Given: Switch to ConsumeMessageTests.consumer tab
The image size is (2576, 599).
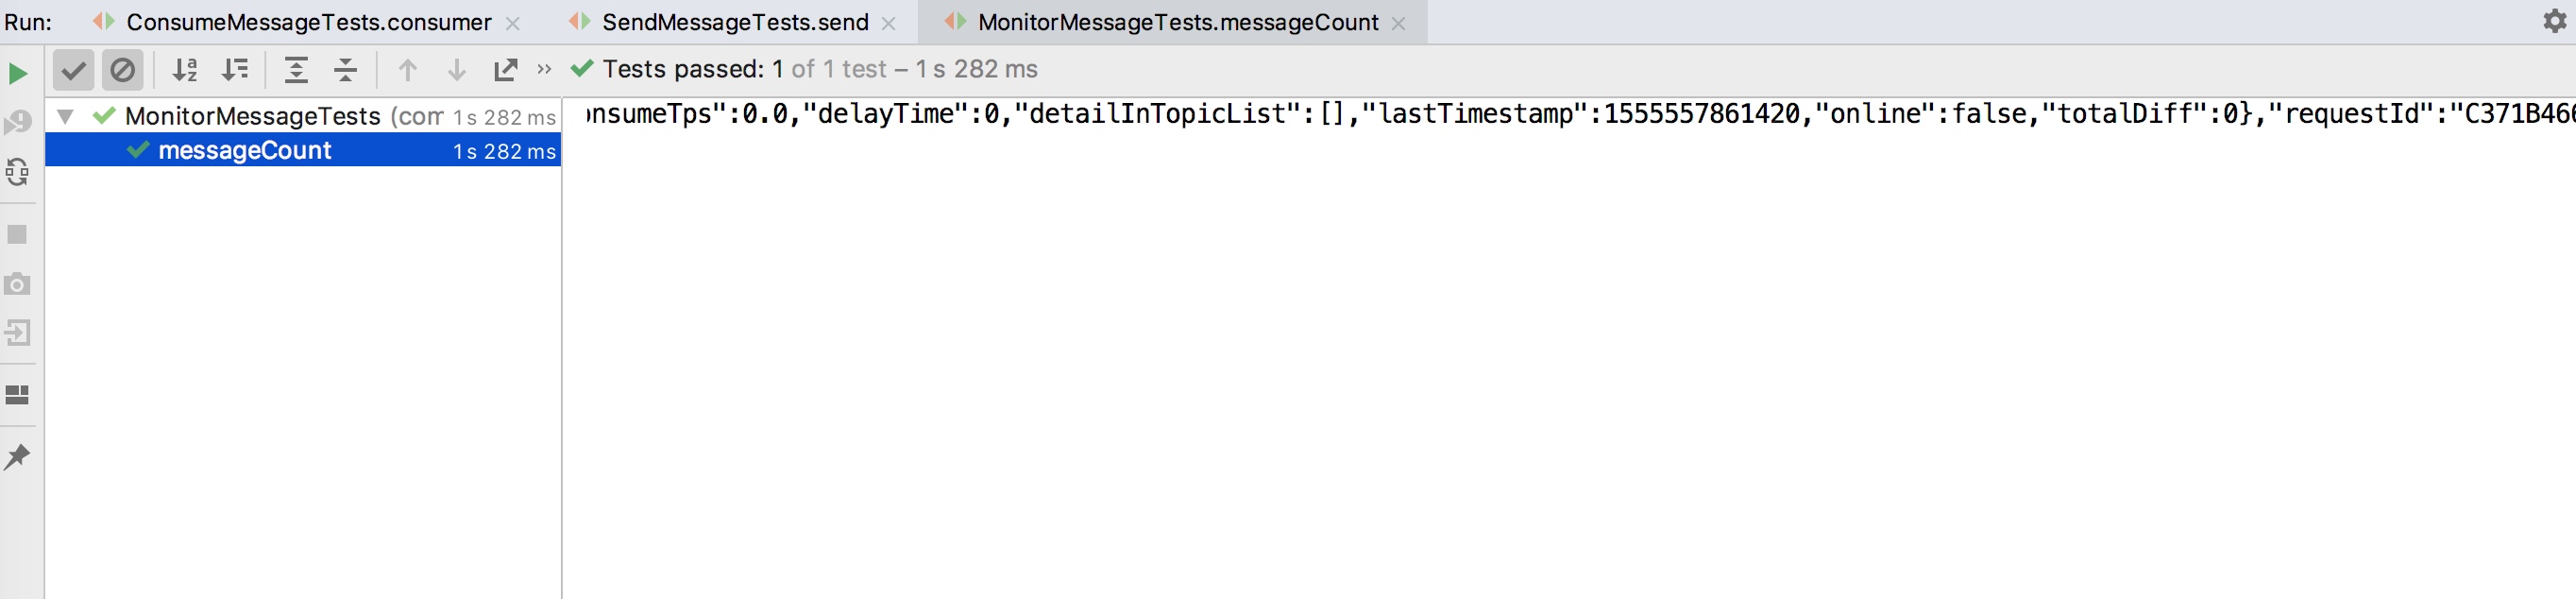Looking at the screenshot, I should pos(308,22).
